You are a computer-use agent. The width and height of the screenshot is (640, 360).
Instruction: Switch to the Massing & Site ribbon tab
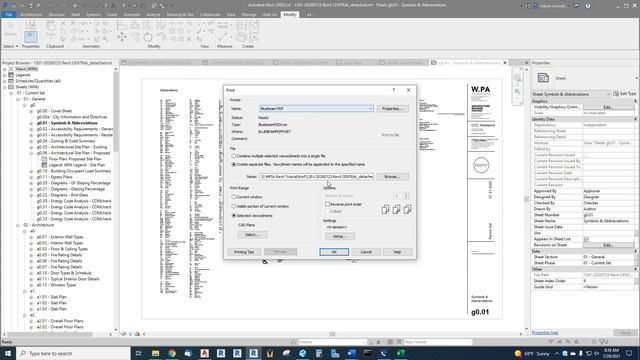[180, 14]
